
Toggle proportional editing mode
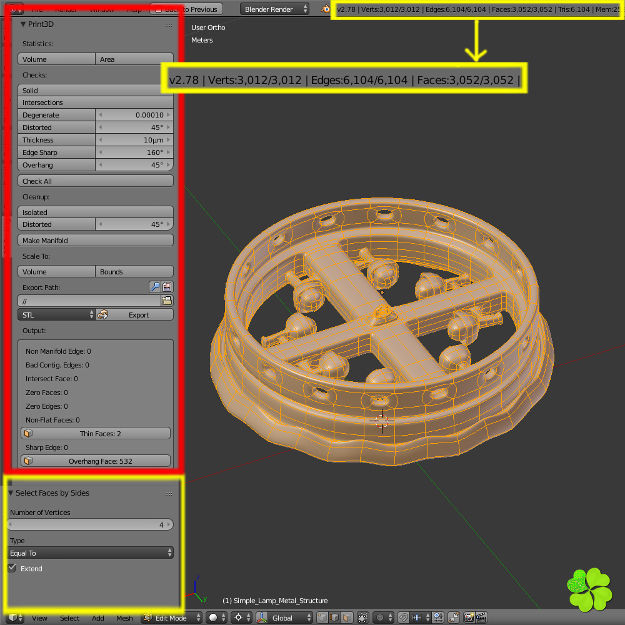pos(383,617)
